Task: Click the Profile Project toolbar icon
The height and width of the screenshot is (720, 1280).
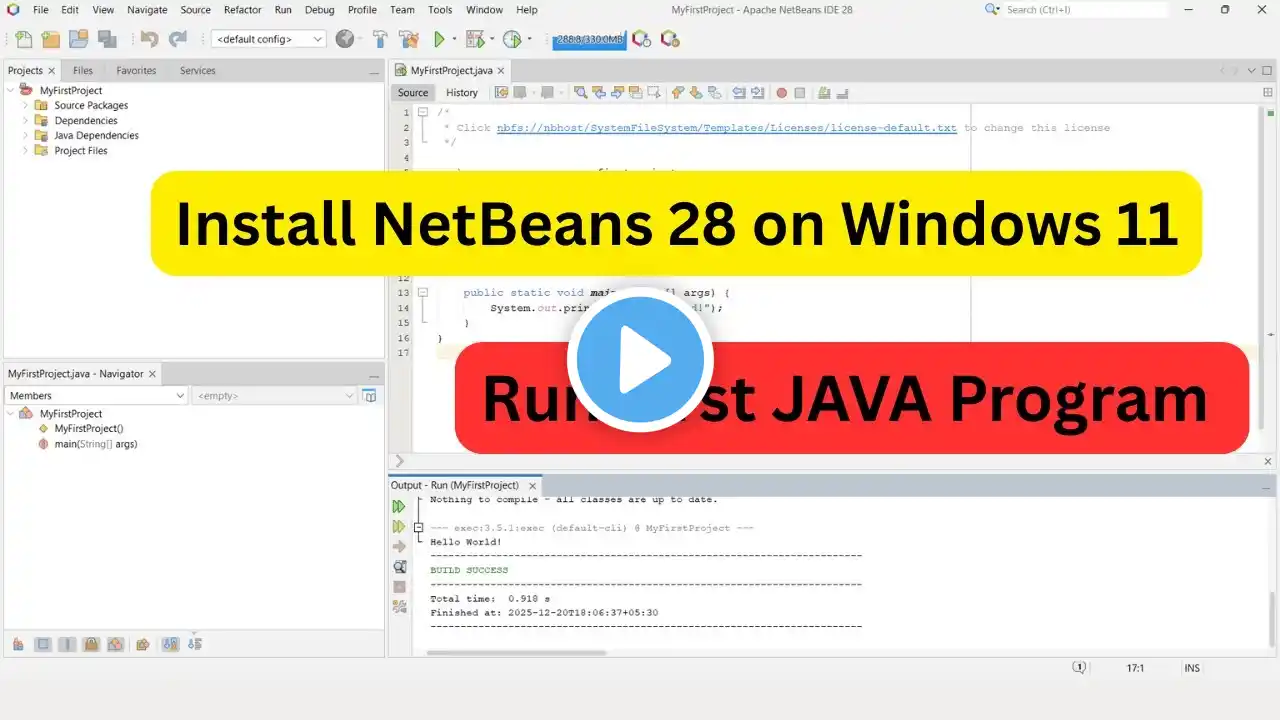Action: (512, 39)
